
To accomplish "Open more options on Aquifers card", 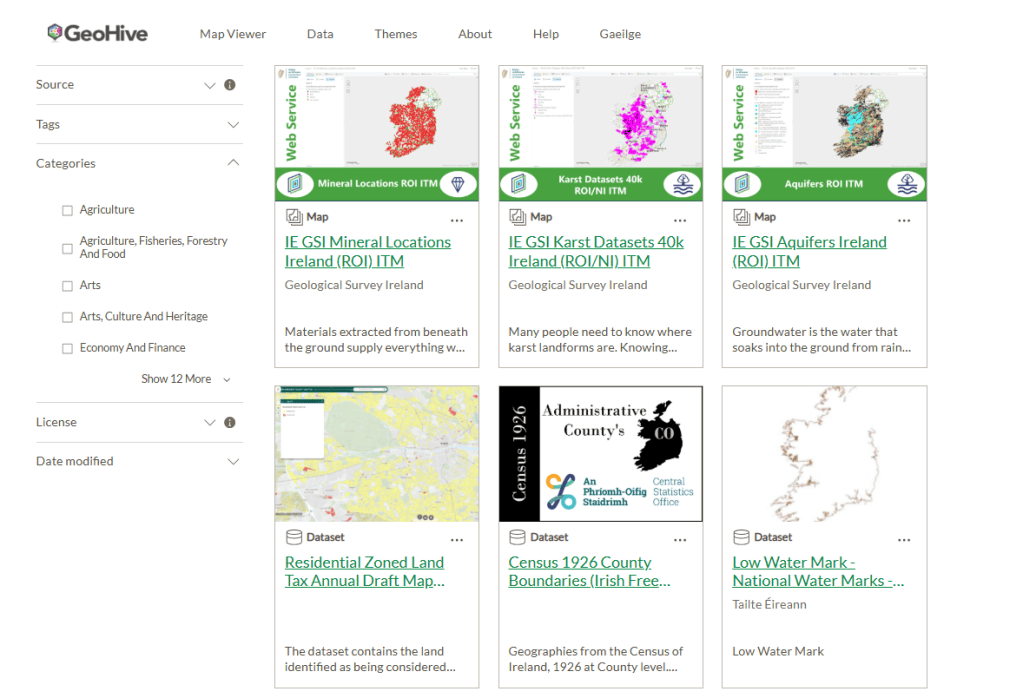I will [904, 220].
